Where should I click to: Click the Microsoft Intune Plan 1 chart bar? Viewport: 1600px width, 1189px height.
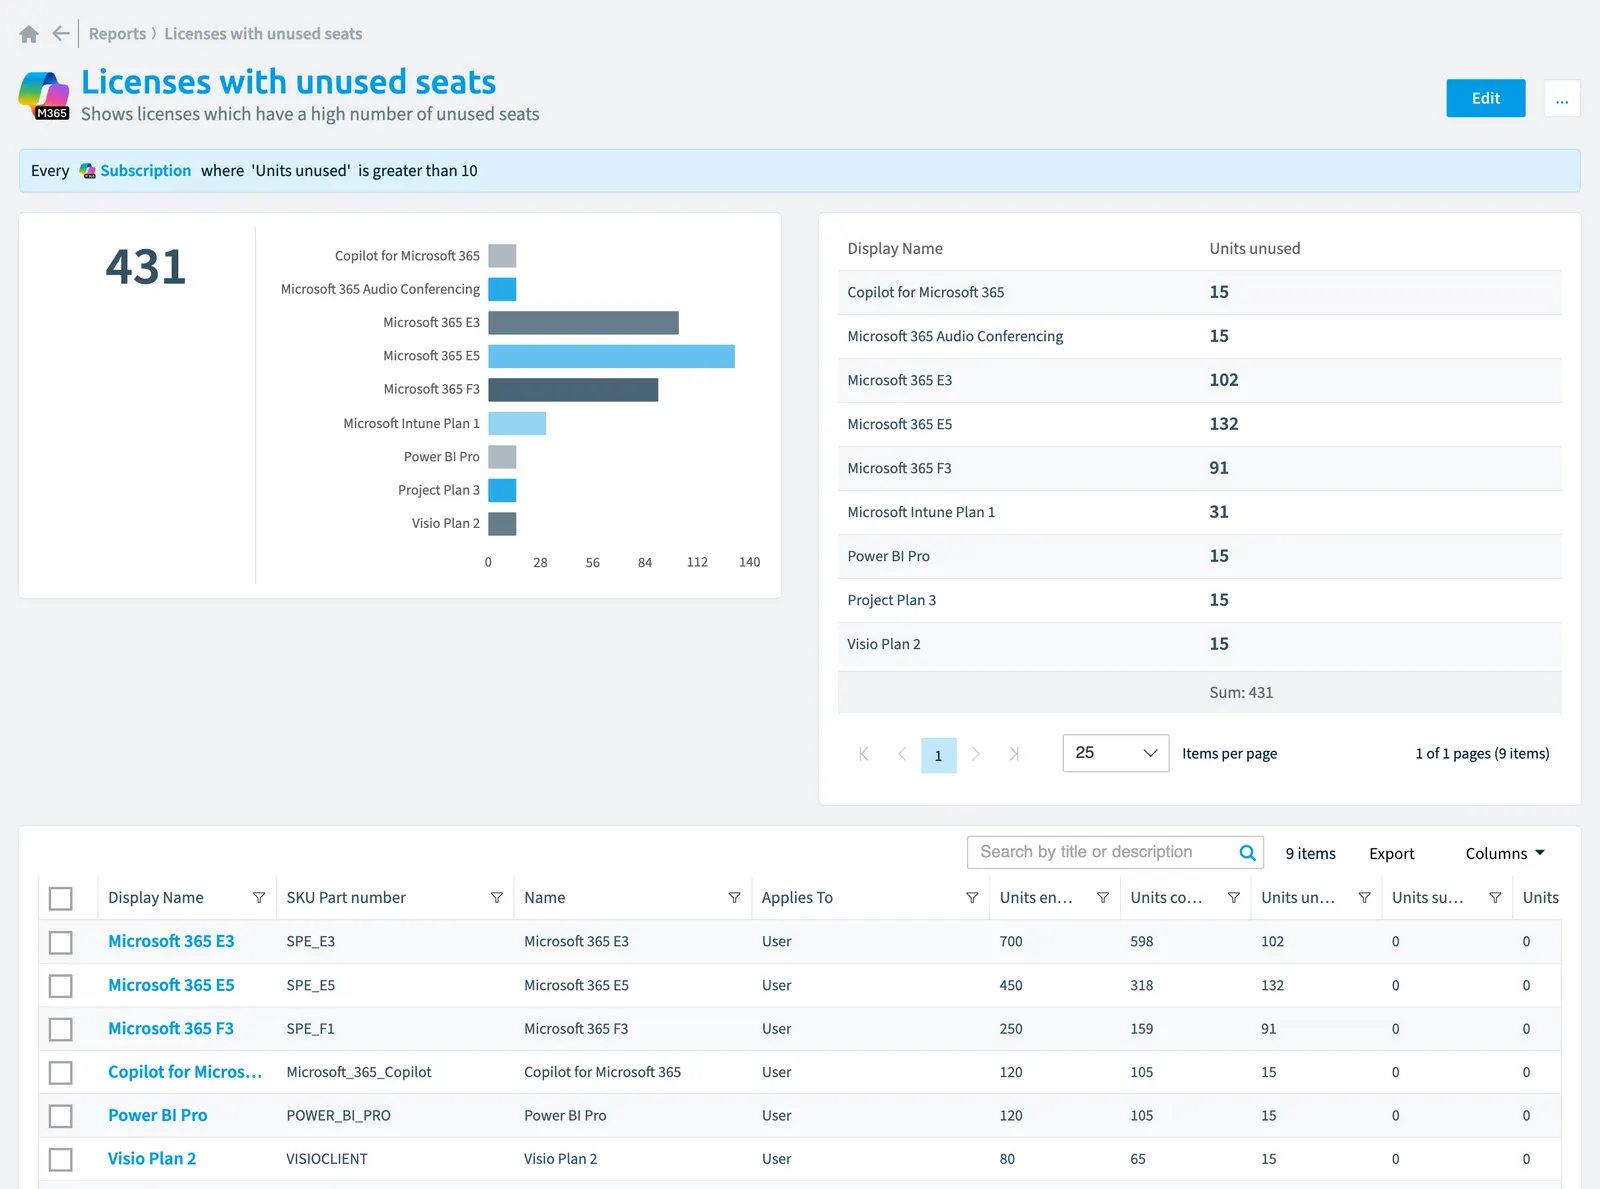click(x=517, y=423)
